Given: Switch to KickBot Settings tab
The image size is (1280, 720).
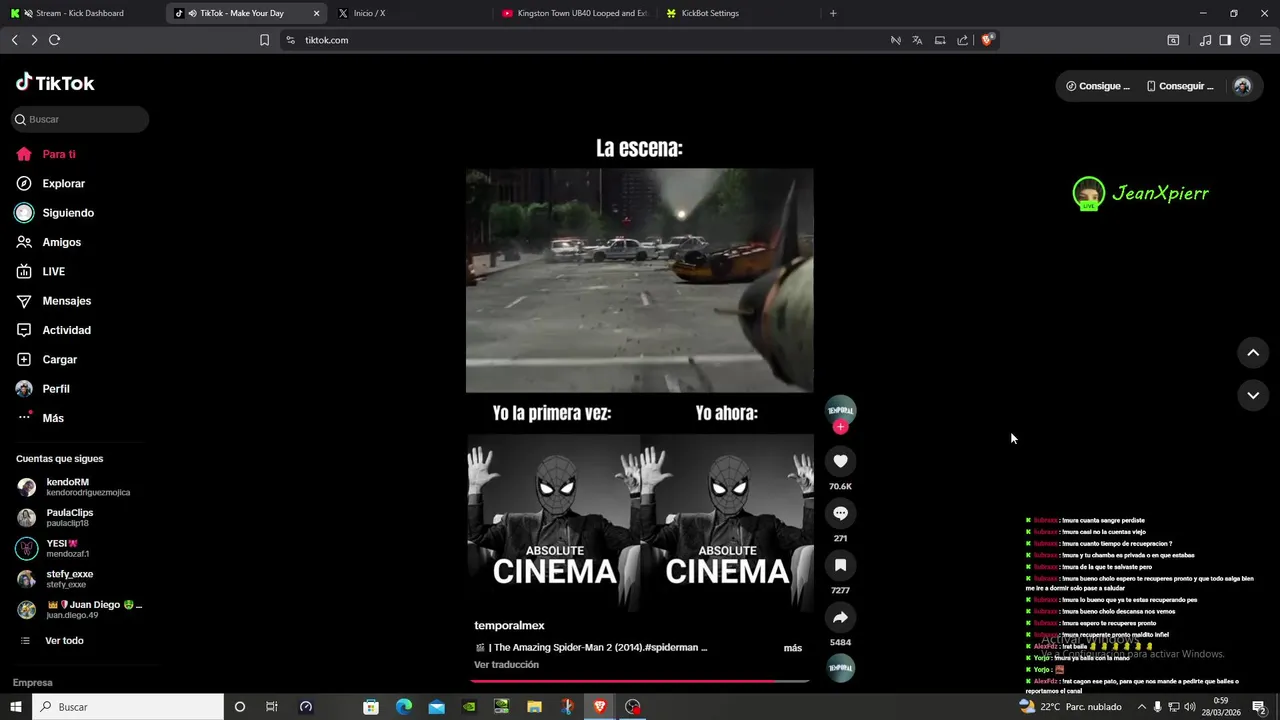Looking at the screenshot, I should click(737, 13).
